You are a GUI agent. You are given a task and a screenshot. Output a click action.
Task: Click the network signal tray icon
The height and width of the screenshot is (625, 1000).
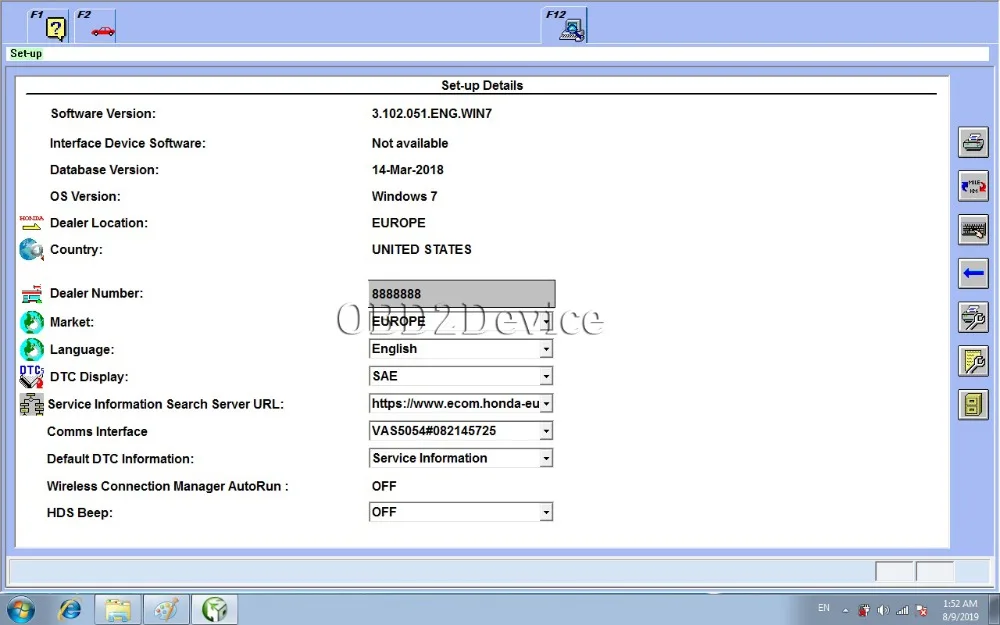click(x=902, y=610)
